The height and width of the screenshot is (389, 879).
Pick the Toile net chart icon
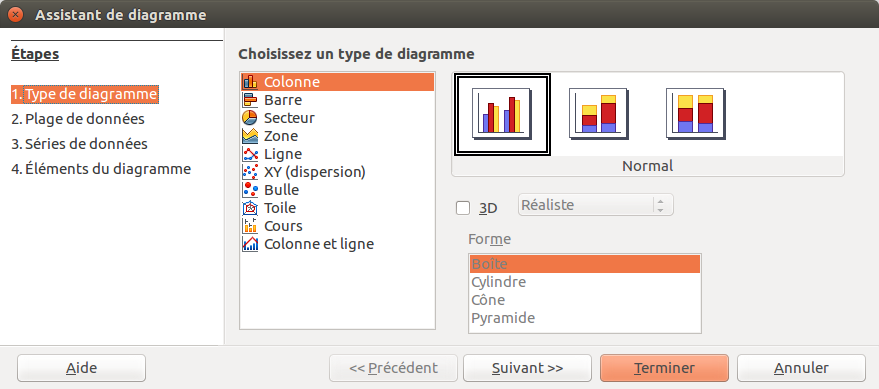coord(250,207)
